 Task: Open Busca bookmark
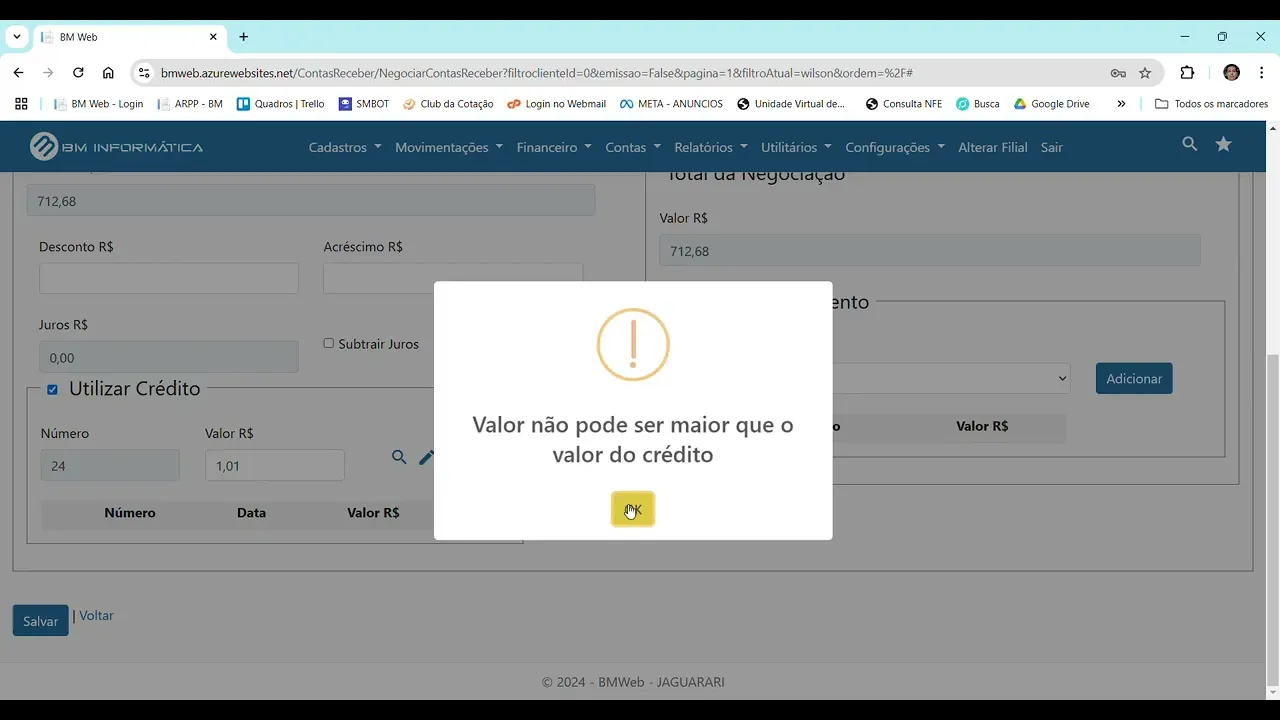point(978,103)
